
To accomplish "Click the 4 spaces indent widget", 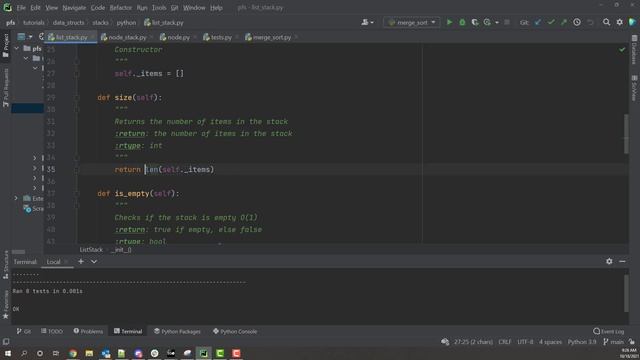I will pyautogui.click(x=550, y=342).
